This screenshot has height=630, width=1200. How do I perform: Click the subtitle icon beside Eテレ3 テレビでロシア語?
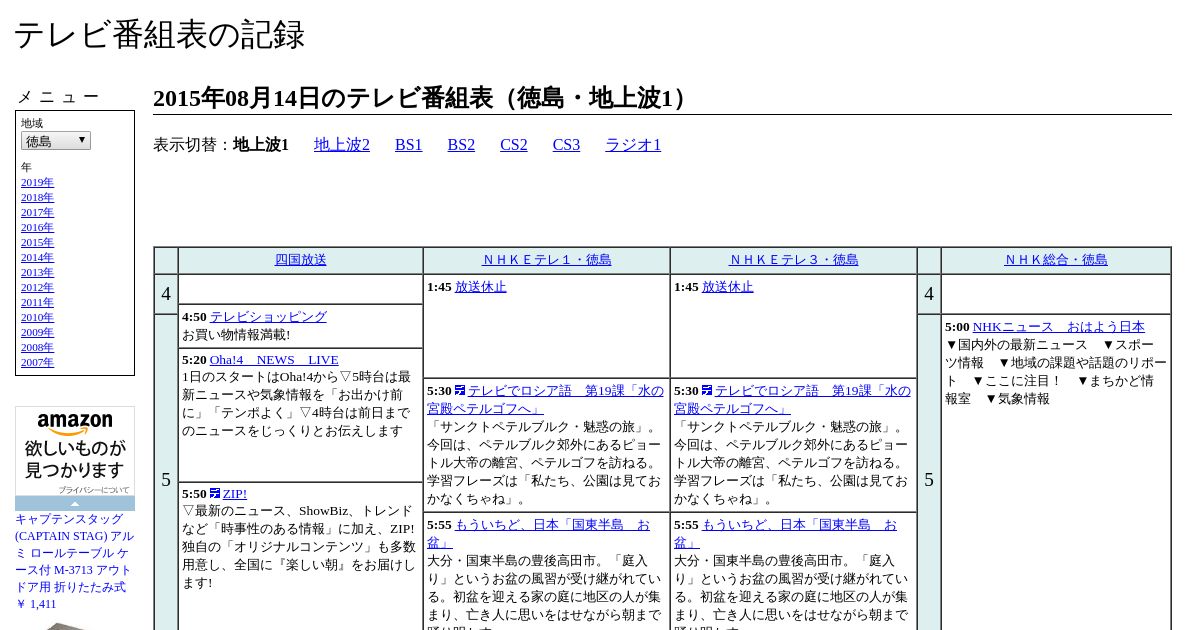(x=707, y=390)
